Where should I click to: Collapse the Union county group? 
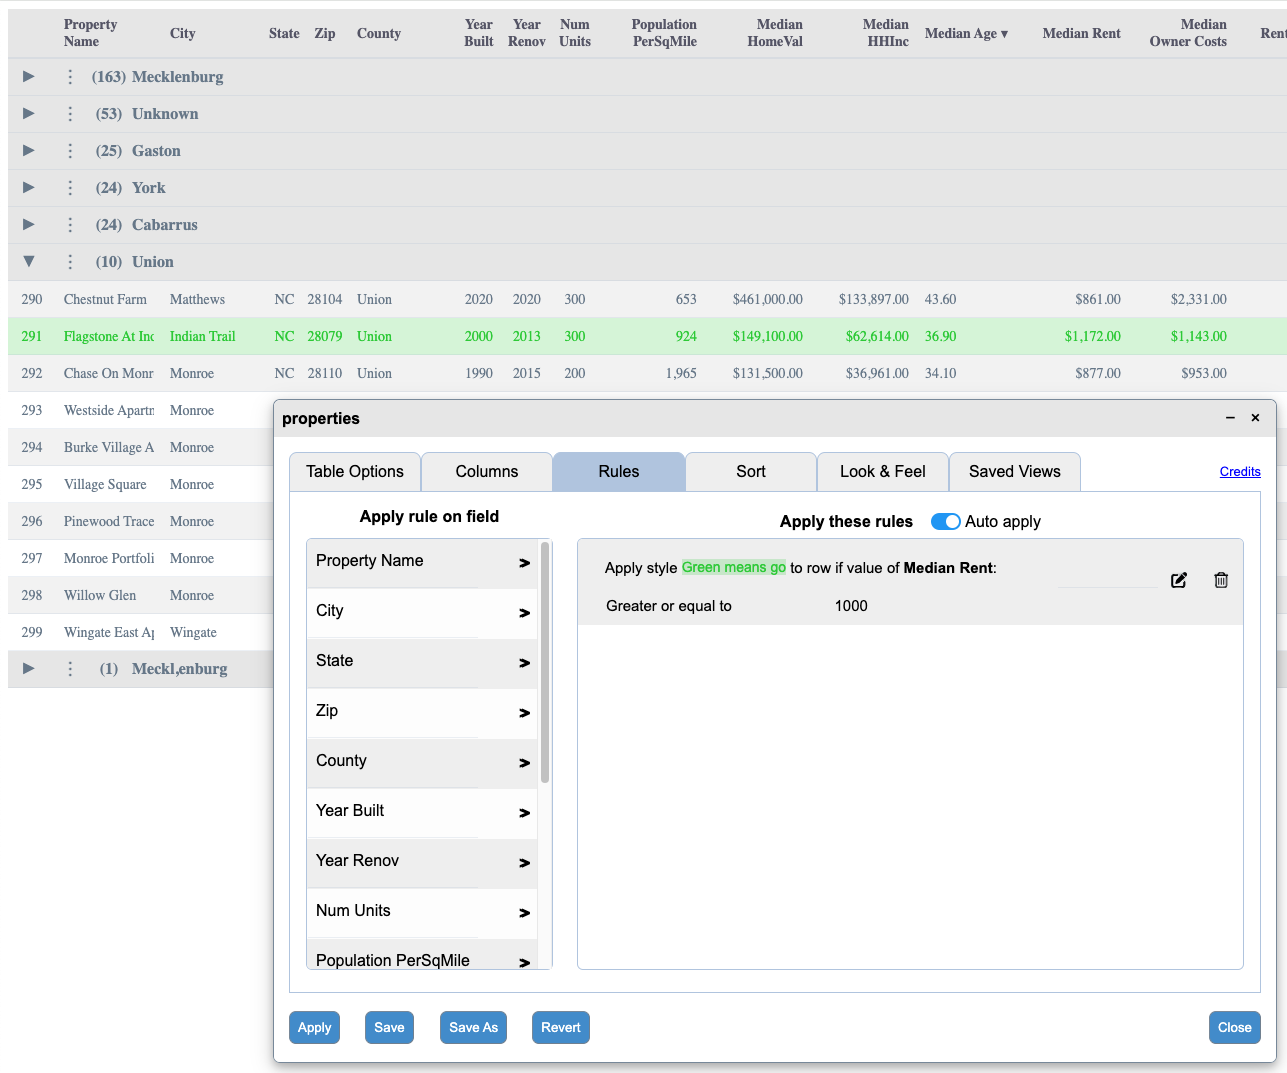point(29,262)
